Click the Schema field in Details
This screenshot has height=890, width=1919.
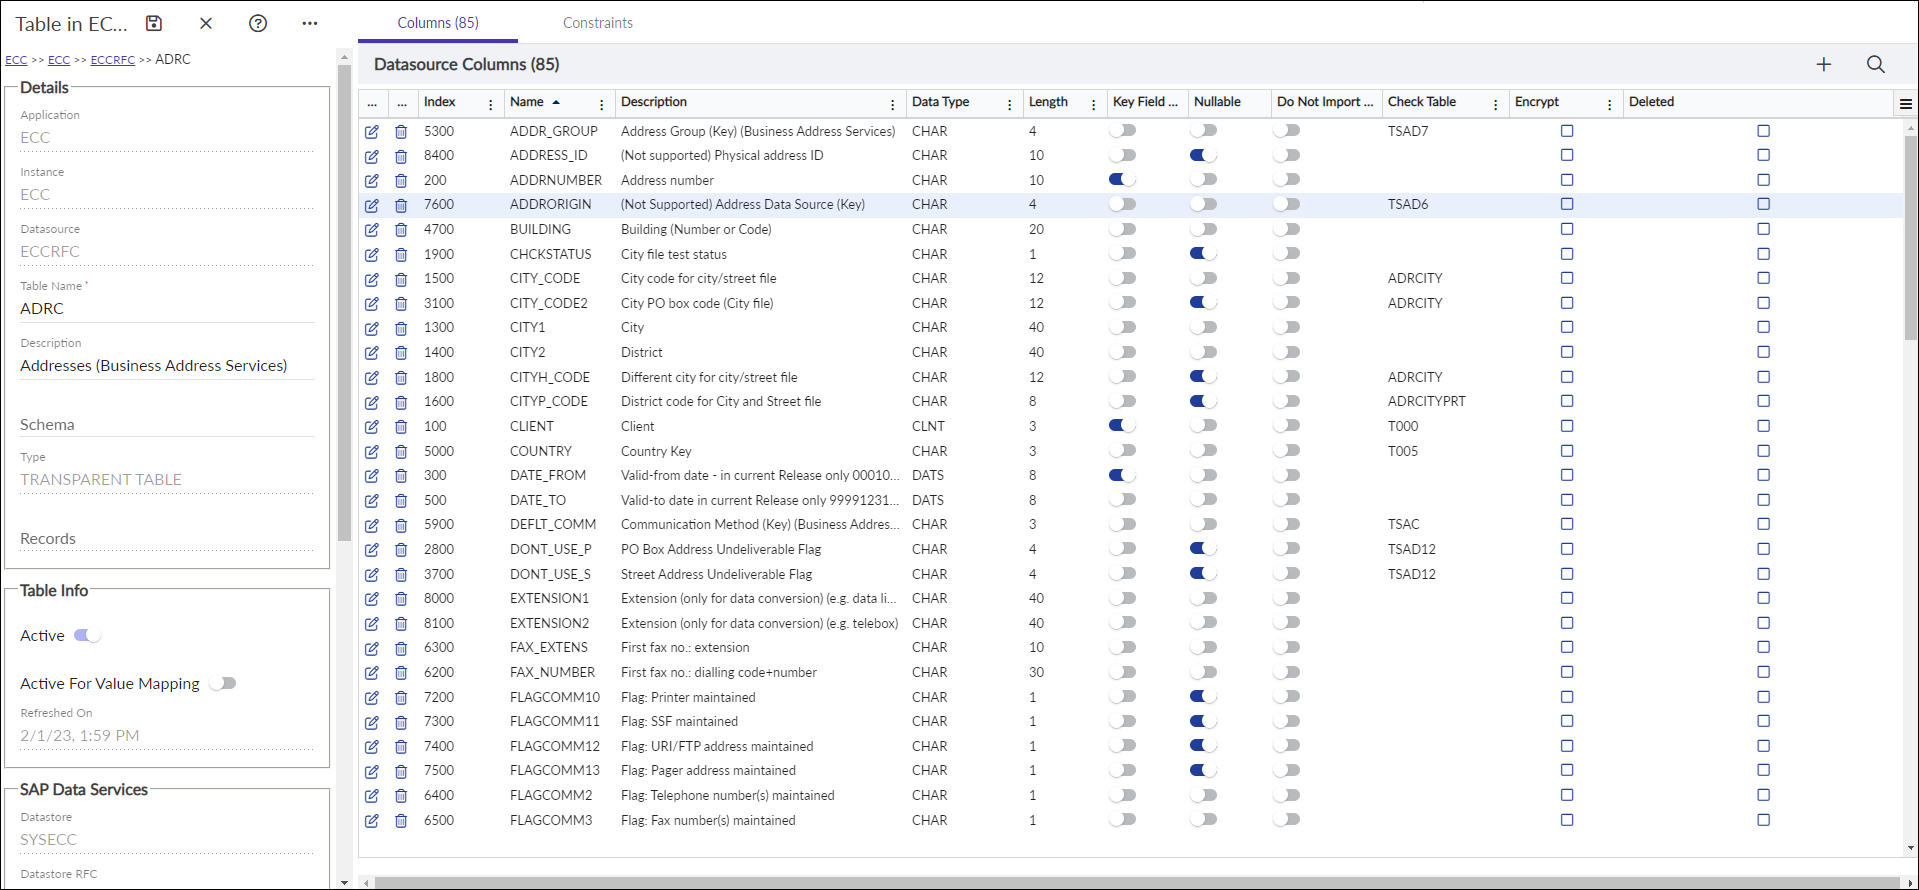tap(167, 425)
